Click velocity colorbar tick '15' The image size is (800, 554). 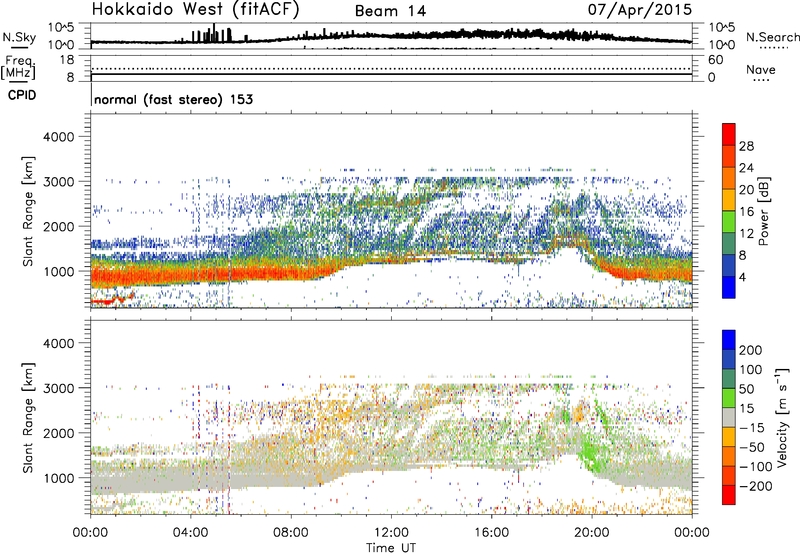point(746,408)
